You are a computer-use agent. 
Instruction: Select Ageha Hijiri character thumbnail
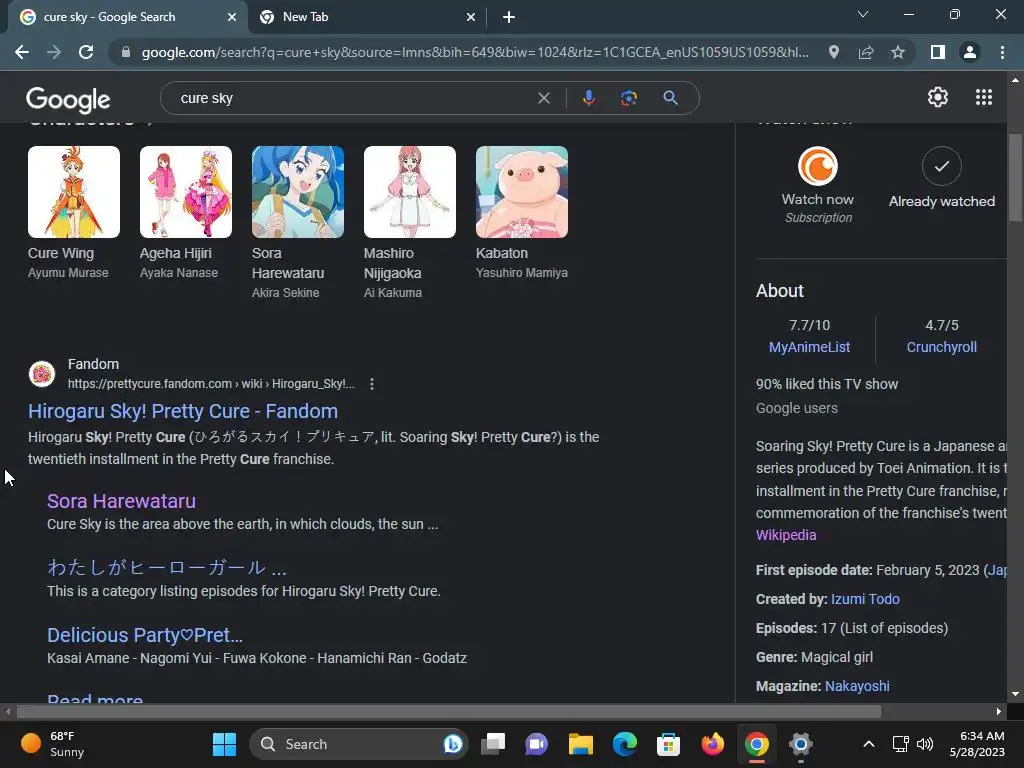(186, 192)
